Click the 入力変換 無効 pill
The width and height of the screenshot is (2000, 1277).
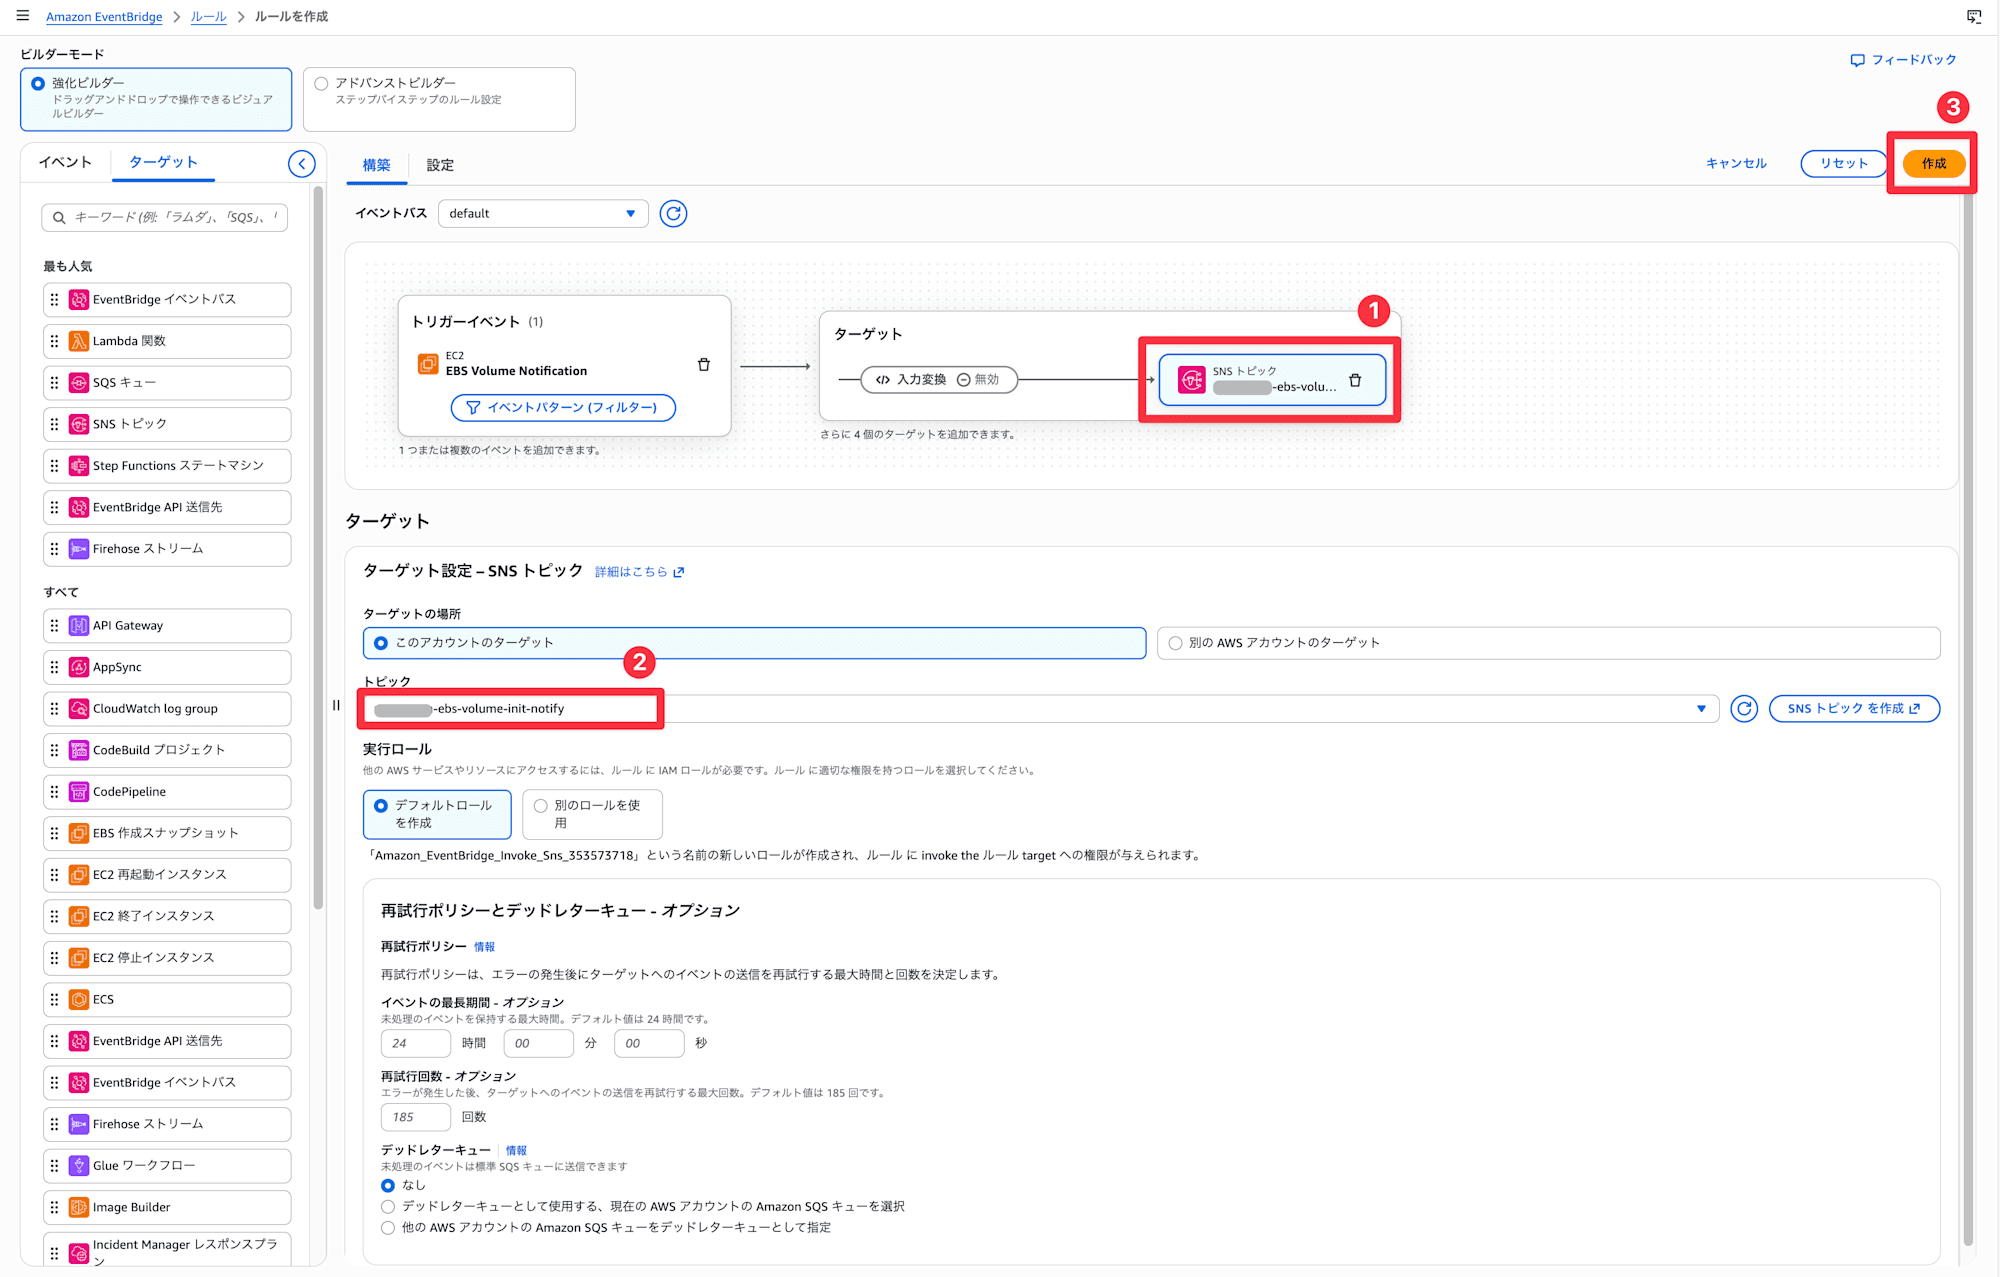tap(939, 380)
